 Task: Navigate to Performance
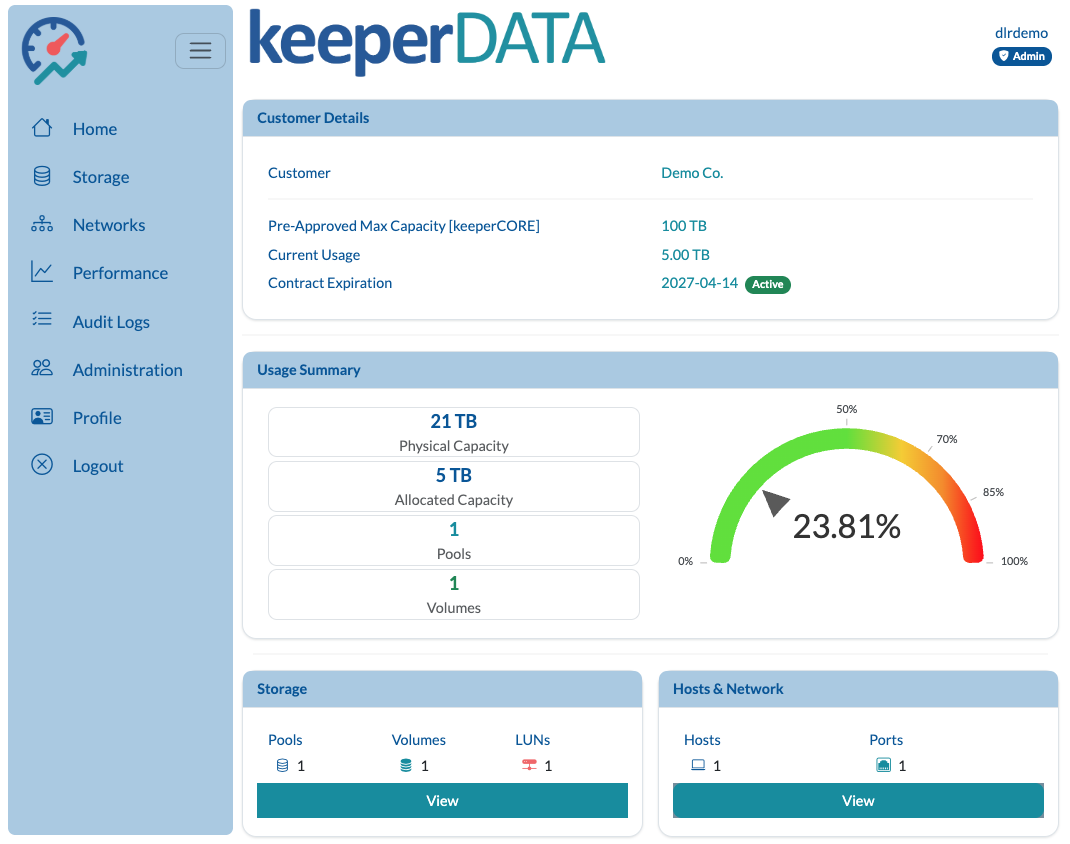[x=120, y=273]
